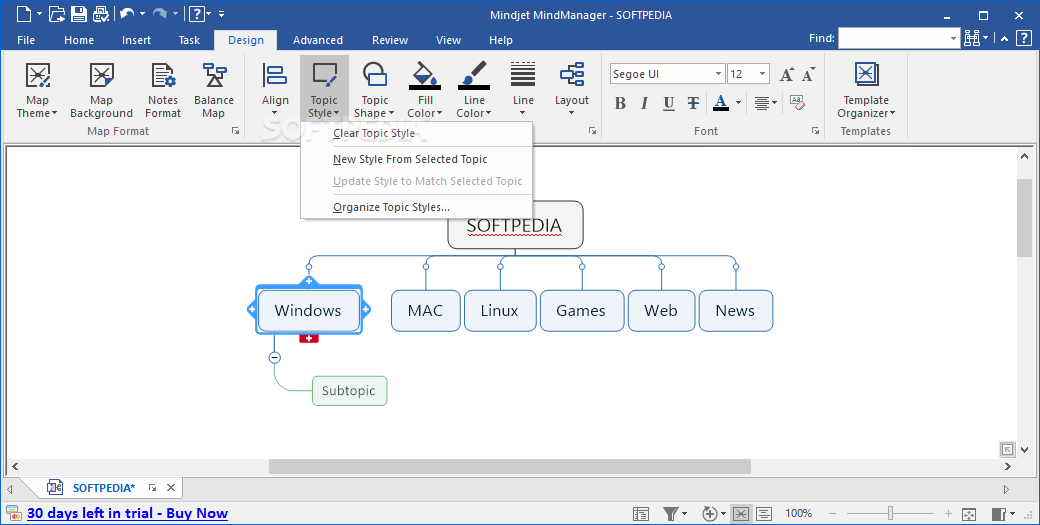This screenshot has height=525, width=1040.
Task: Choose New Style From Selected Topic
Action: 417,159
